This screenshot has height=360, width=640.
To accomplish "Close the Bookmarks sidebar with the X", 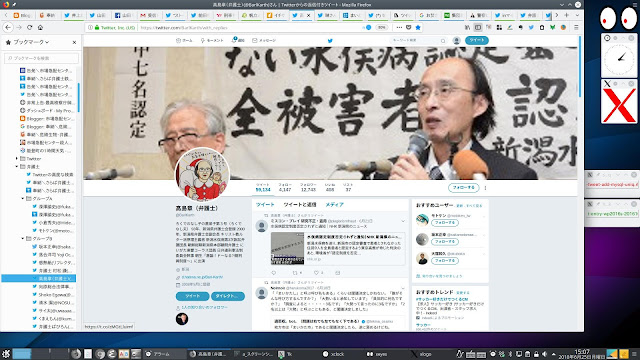I will click(x=74, y=42).
